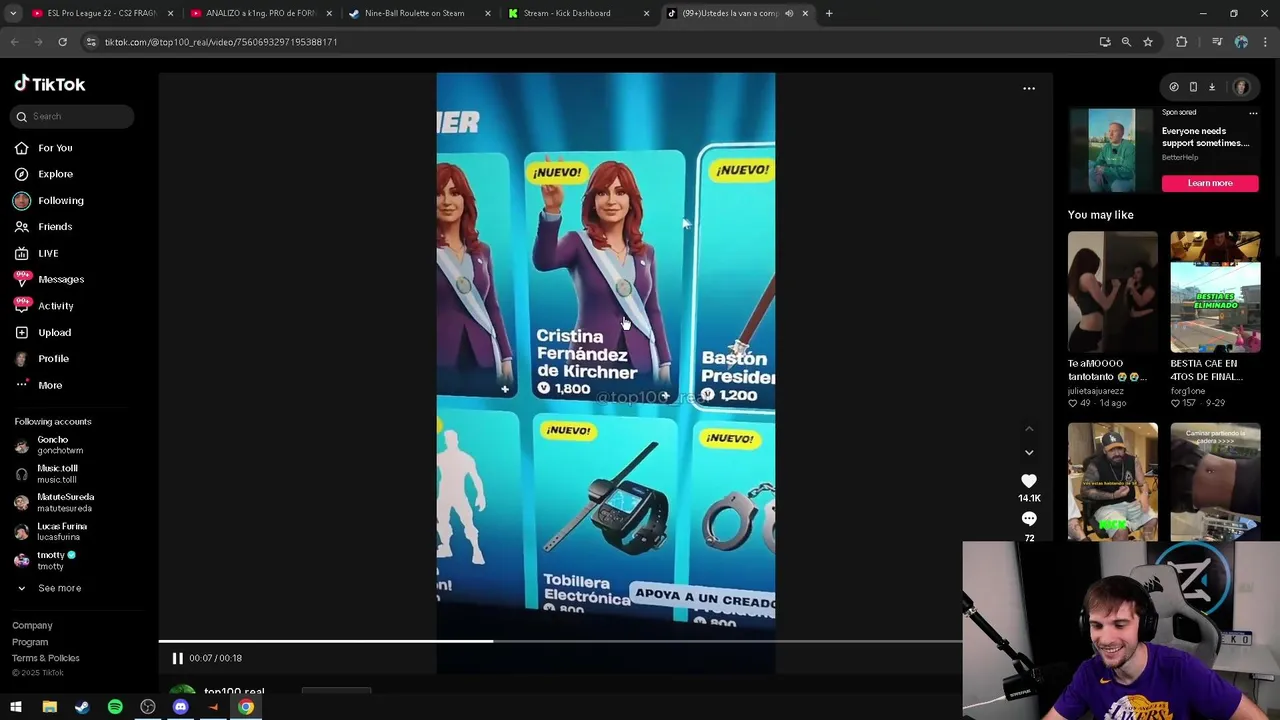Open the Chrome extensions puzzle icon
Image resolution: width=1280 pixels, height=720 pixels.
pos(1182,42)
